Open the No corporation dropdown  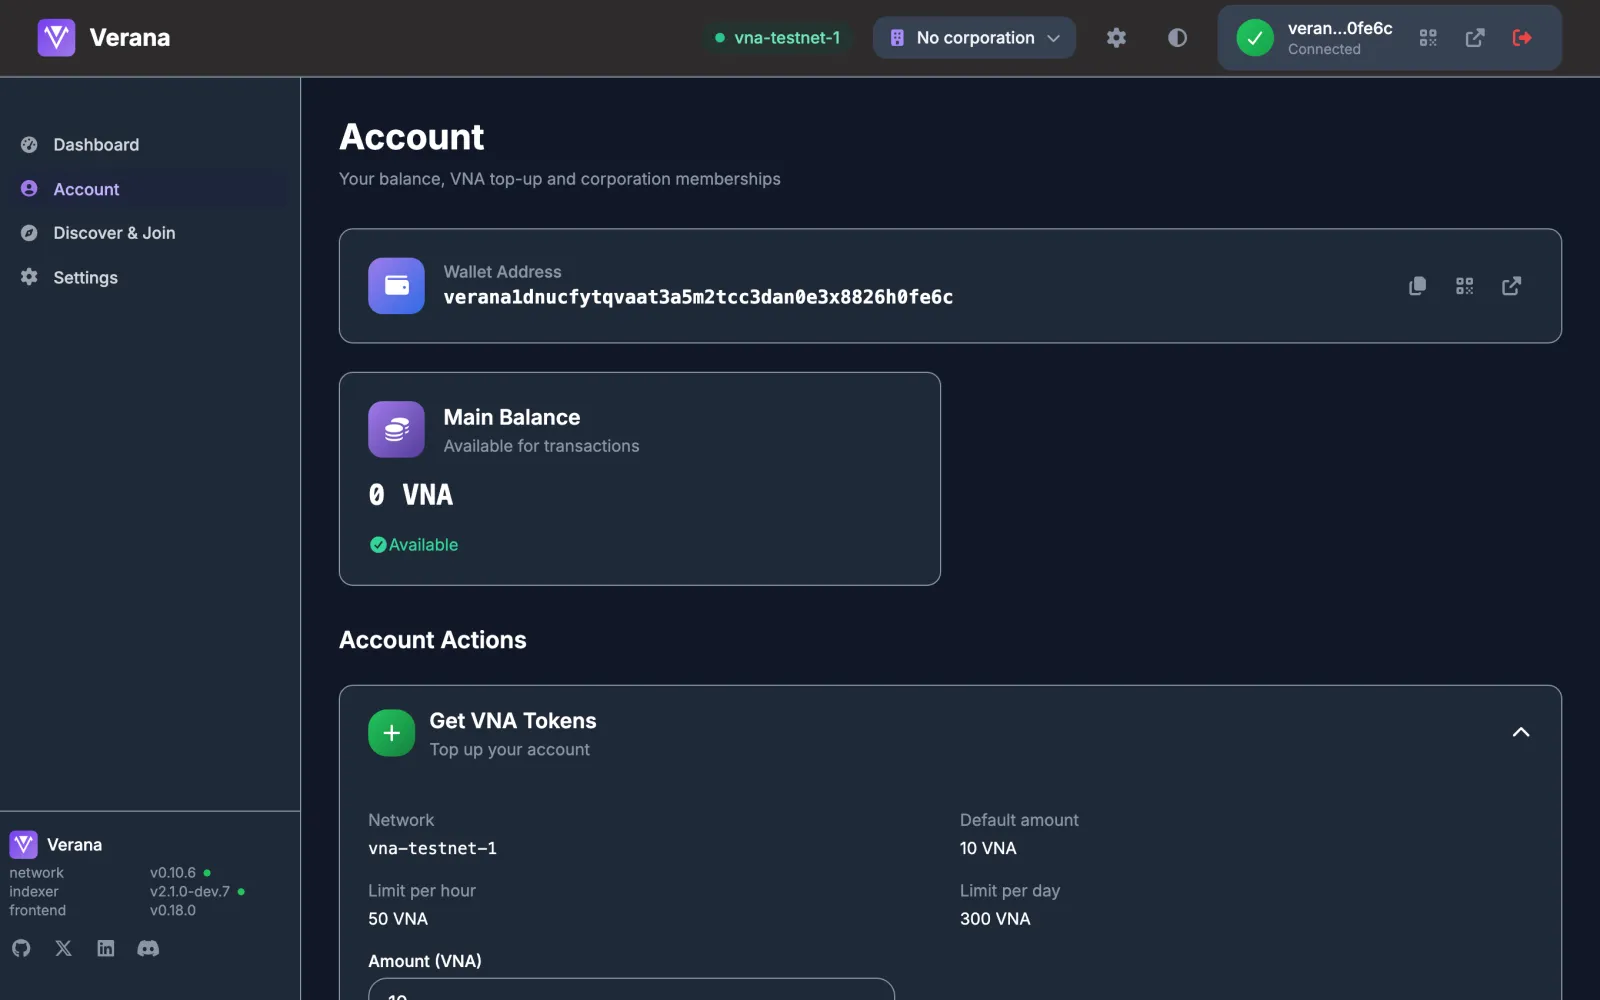pos(974,38)
